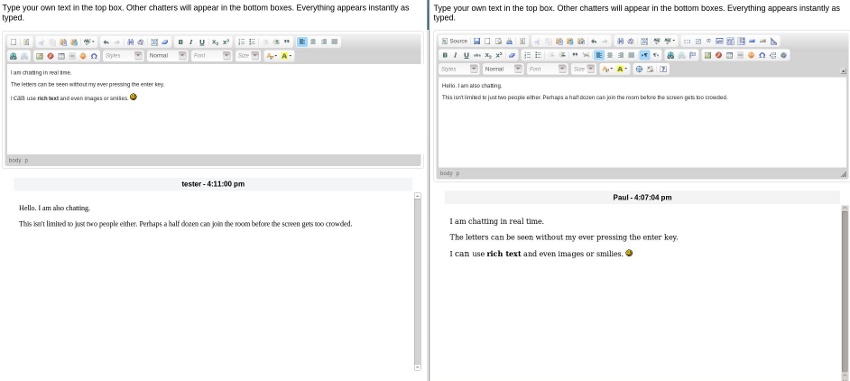Toggle left-to-right text direction in right editor
This screenshot has width=850, height=381.
[645, 55]
